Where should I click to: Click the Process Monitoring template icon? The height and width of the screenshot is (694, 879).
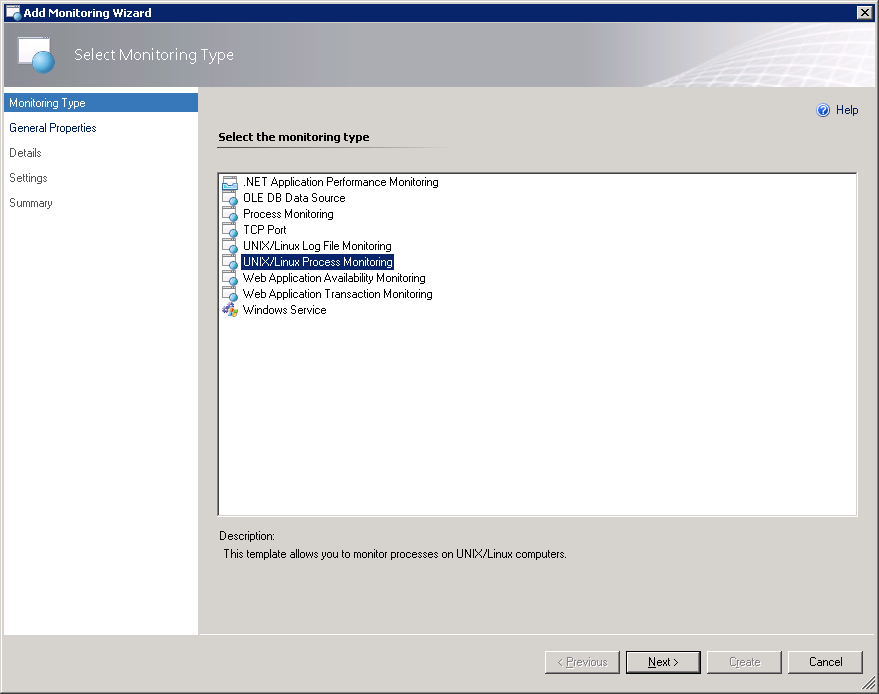click(x=230, y=215)
